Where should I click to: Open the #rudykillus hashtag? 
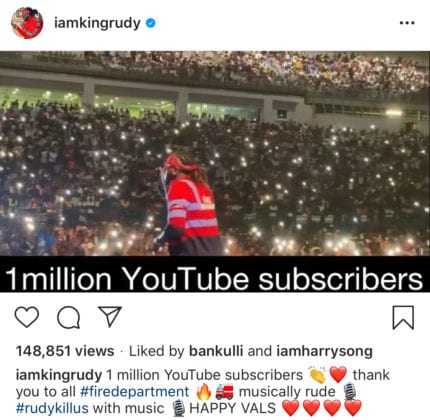coord(52,408)
